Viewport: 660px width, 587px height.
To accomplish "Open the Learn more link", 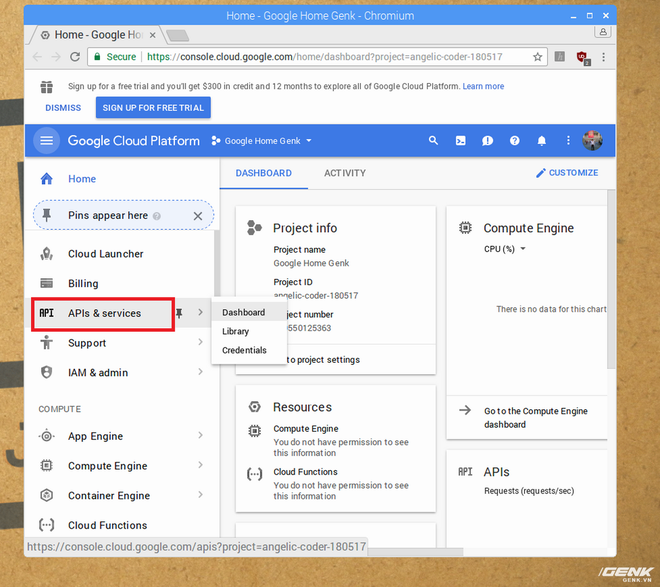I will pos(483,86).
